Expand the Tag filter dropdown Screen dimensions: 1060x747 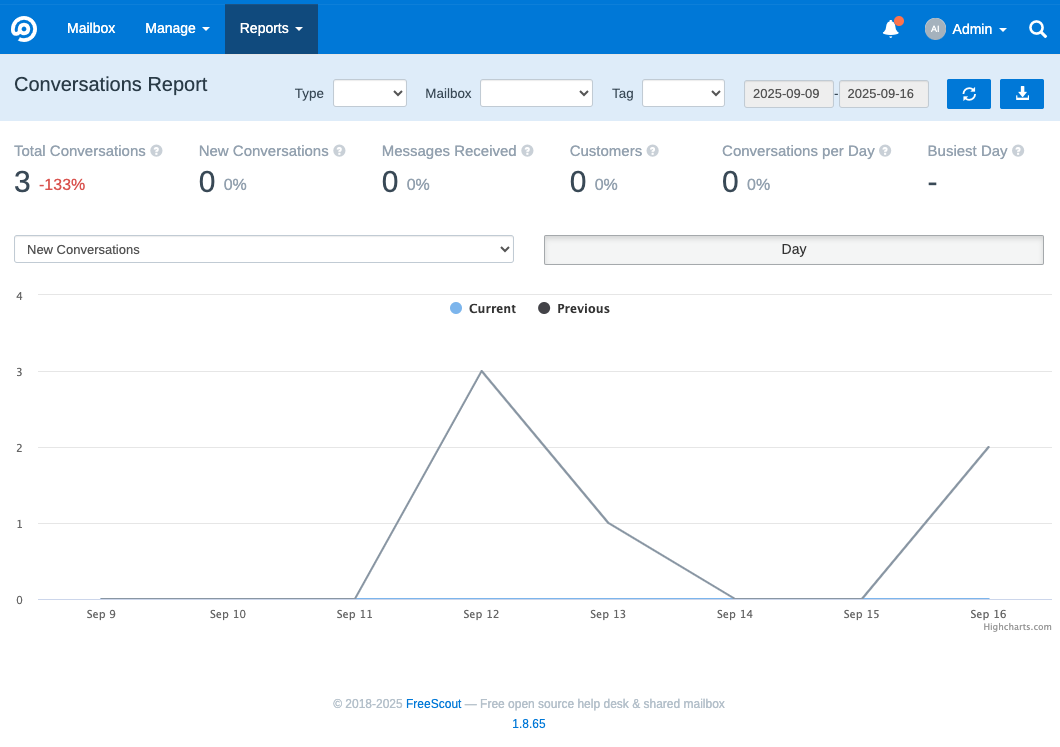tap(683, 93)
